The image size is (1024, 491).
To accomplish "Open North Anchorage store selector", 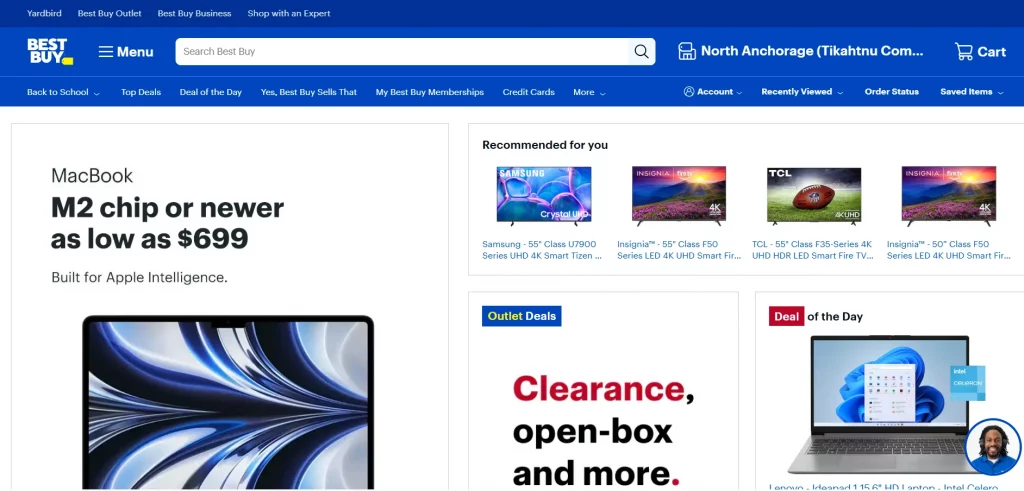I will click(x=812, y=52).
